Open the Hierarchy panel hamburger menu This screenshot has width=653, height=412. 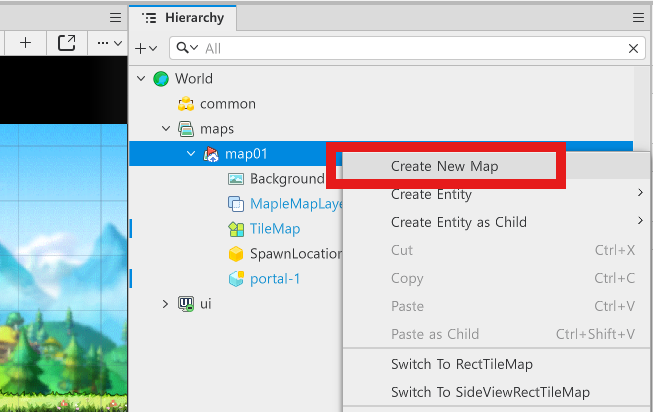point(638,17)
